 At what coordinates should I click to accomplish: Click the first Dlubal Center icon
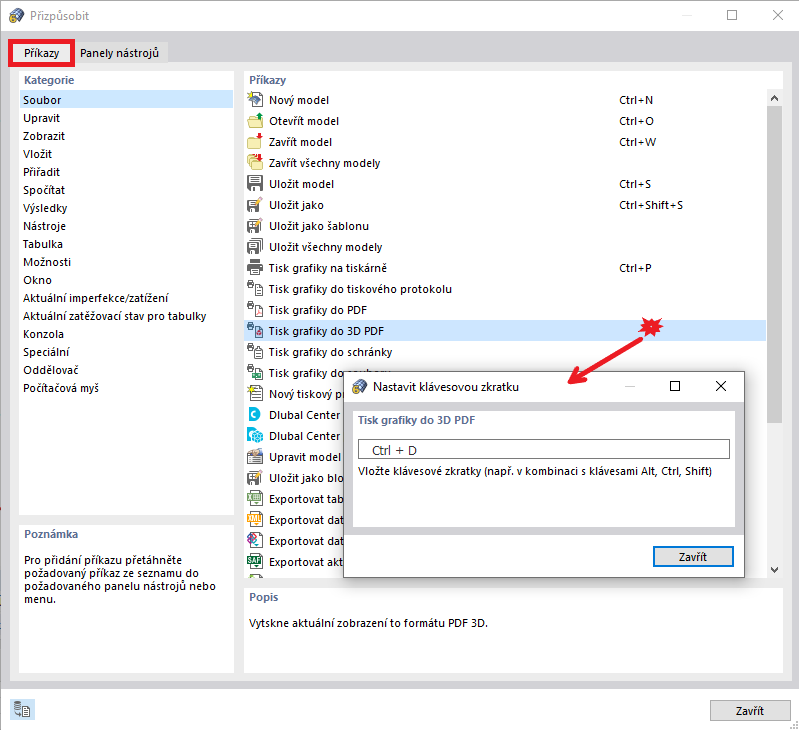pos(255,415)
